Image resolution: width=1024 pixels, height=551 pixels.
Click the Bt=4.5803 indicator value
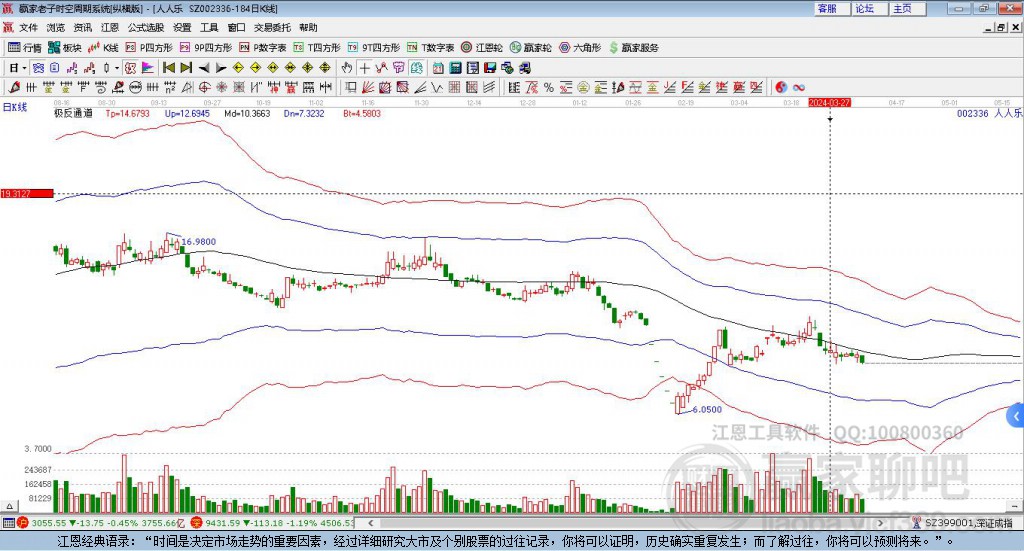[362, 114]
